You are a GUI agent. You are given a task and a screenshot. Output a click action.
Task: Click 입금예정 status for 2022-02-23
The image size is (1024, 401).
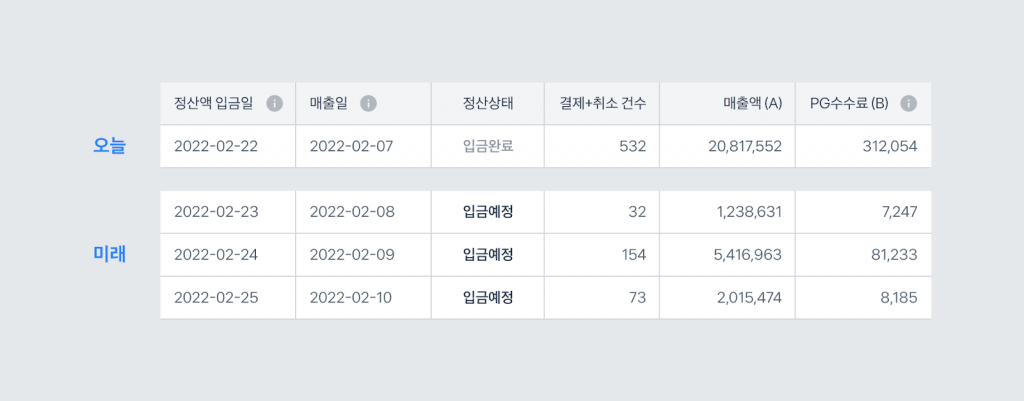[488, 212]
